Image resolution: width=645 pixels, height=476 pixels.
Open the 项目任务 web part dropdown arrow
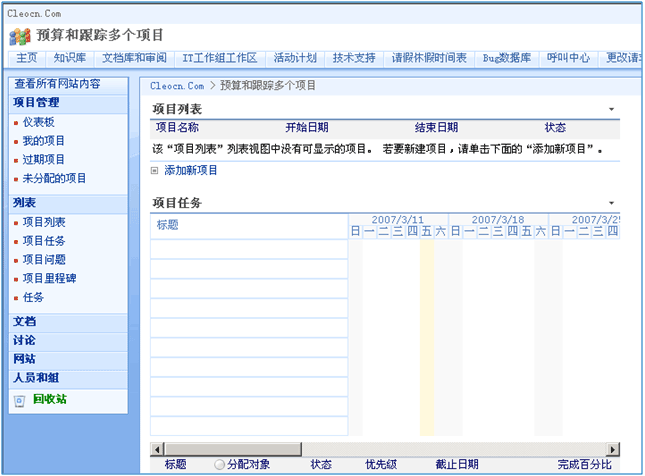[610, 203]
